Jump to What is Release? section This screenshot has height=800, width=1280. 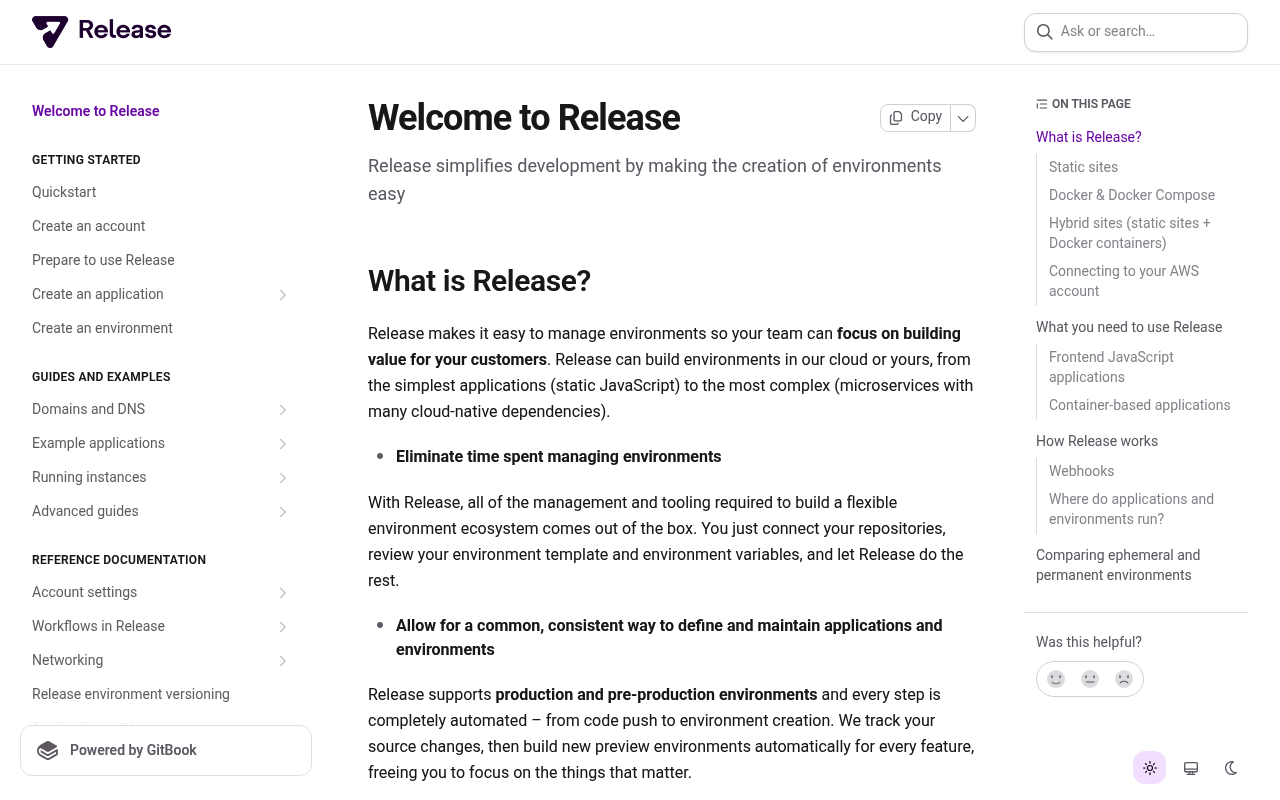click(1088, 137)
